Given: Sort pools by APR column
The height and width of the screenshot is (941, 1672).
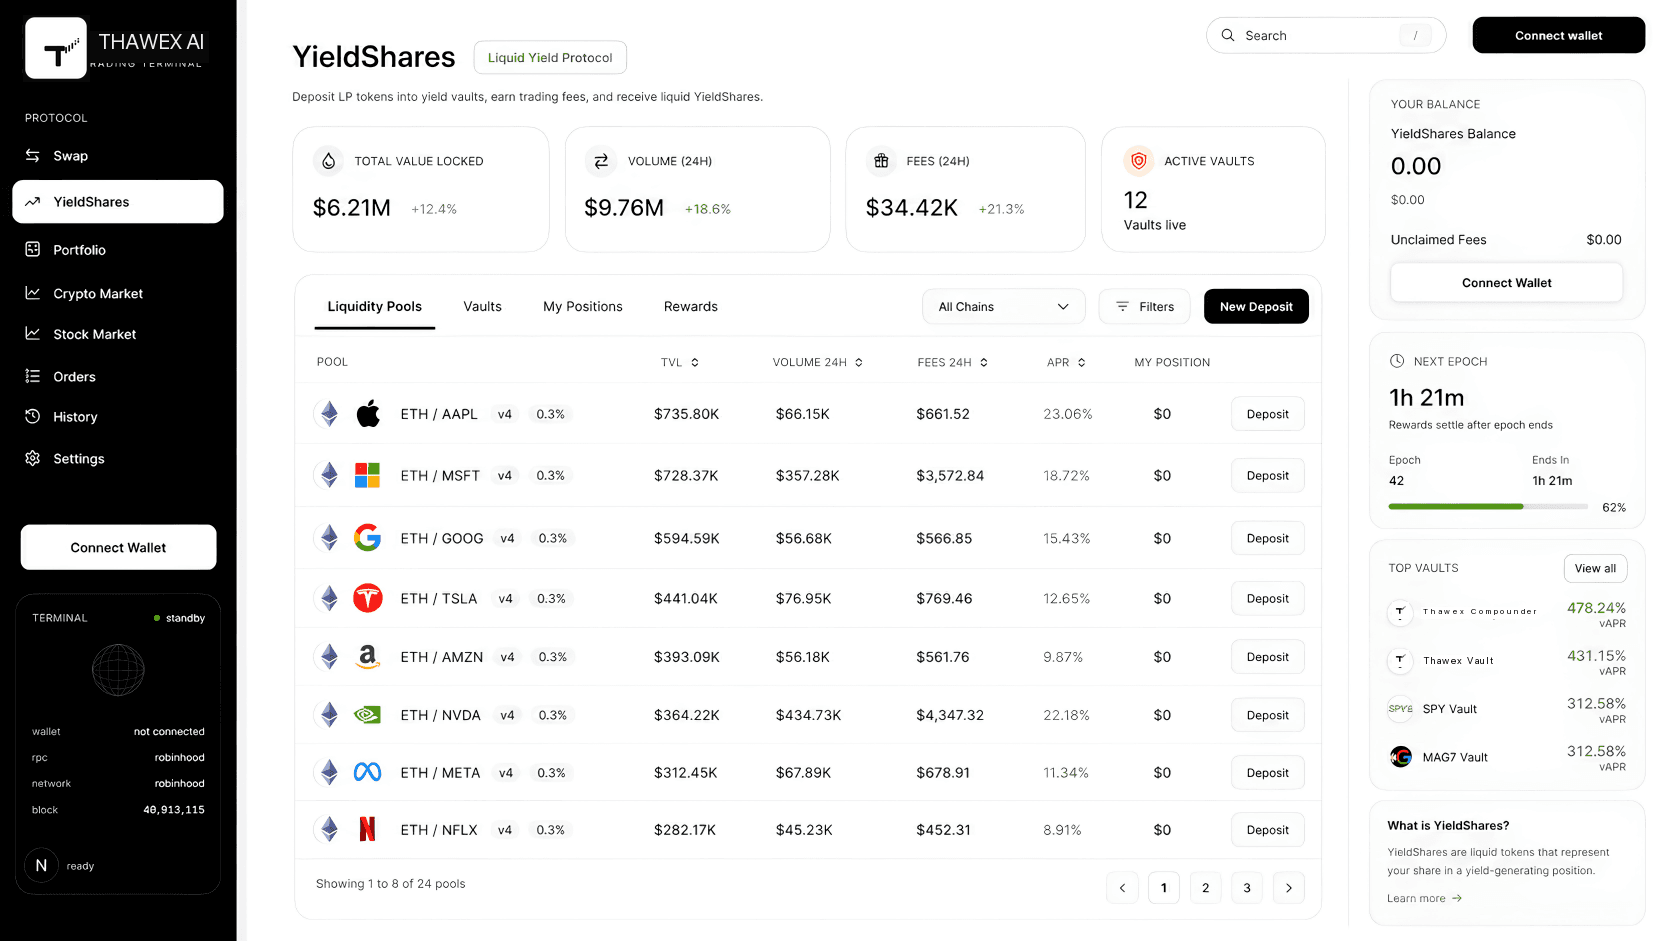Looking at the screenshot, I should pos(1066,362).
